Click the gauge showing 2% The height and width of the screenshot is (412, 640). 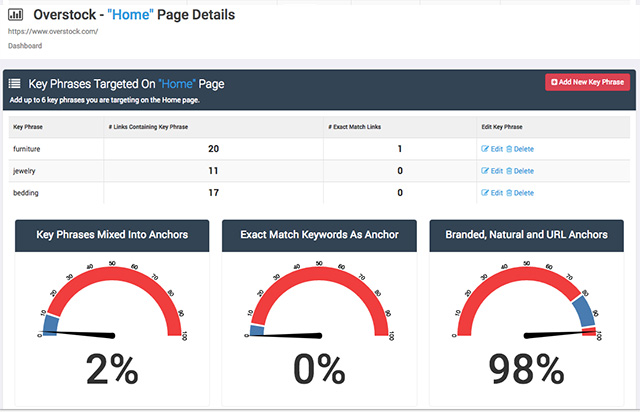pos(112,302)
